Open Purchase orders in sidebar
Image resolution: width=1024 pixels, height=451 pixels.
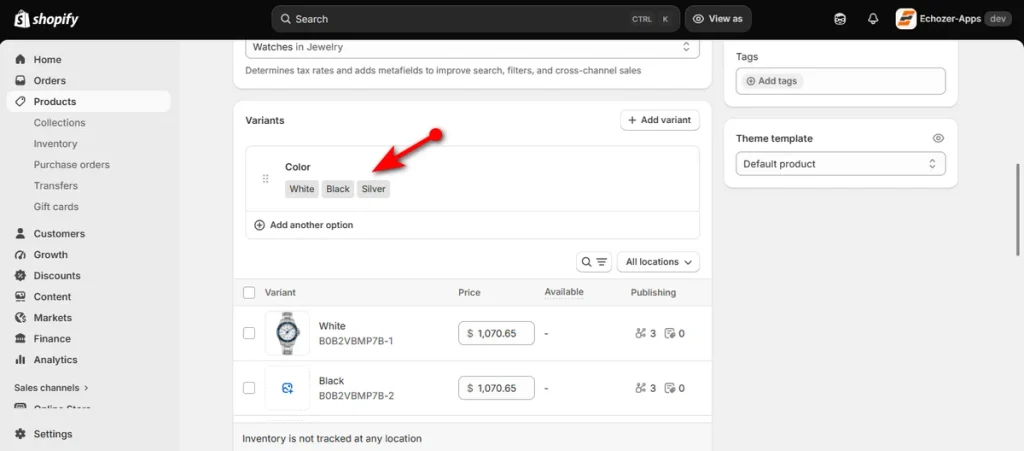click(x=72, y=164)
